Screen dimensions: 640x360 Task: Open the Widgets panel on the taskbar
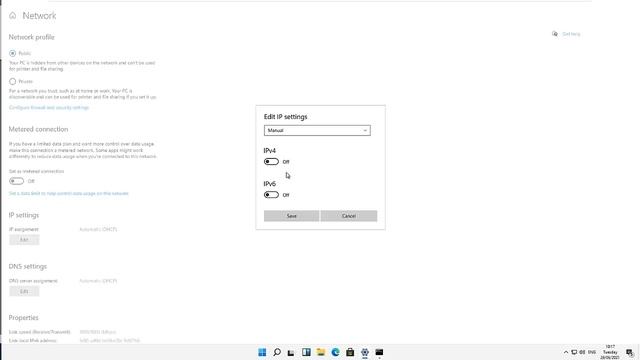(306, 352)
